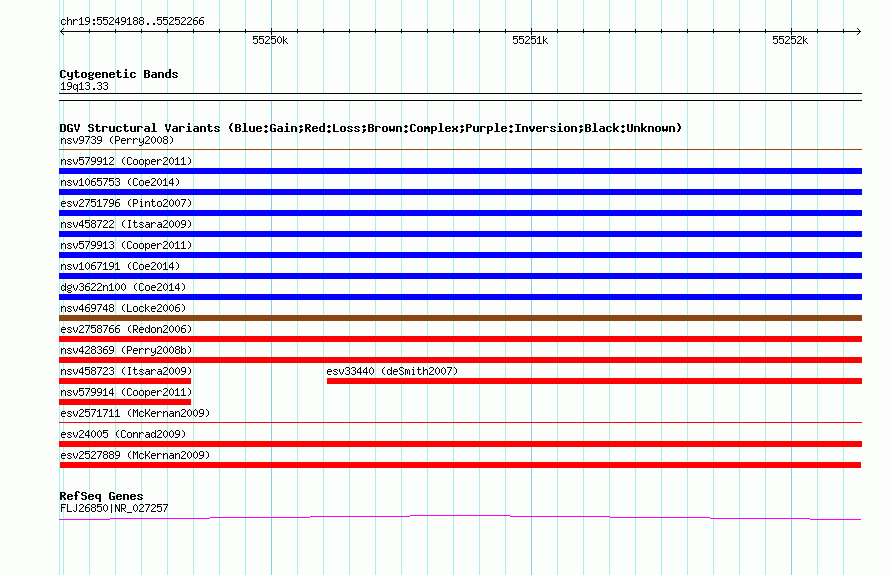Click the nsv428369 (Perry2008b) label
Image resolution: width=890 pixels, height=575 pixels.
(x=126, y=350)
